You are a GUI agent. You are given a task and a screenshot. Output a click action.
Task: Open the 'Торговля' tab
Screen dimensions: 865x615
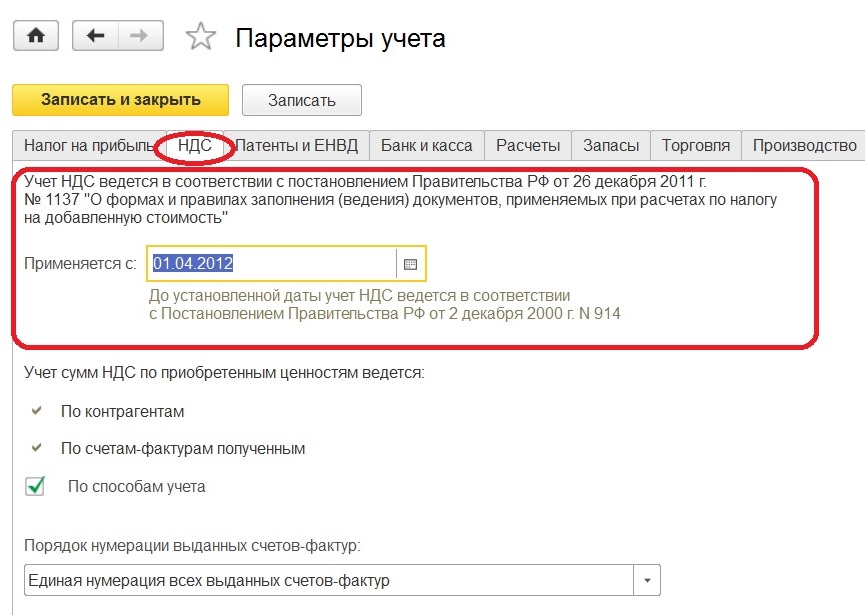point(696,146)
